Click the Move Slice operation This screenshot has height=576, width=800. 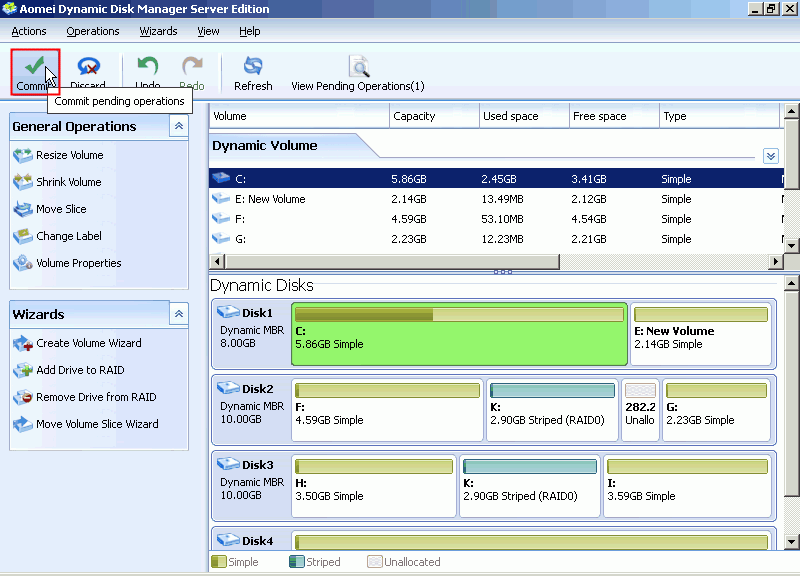61,209
